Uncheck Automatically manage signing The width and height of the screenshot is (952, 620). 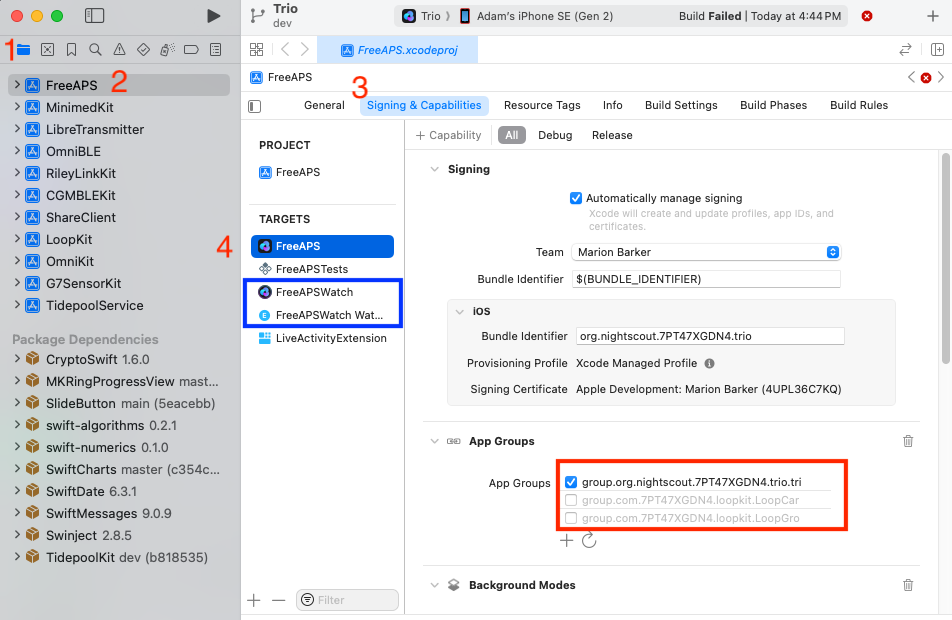(576, 198)
